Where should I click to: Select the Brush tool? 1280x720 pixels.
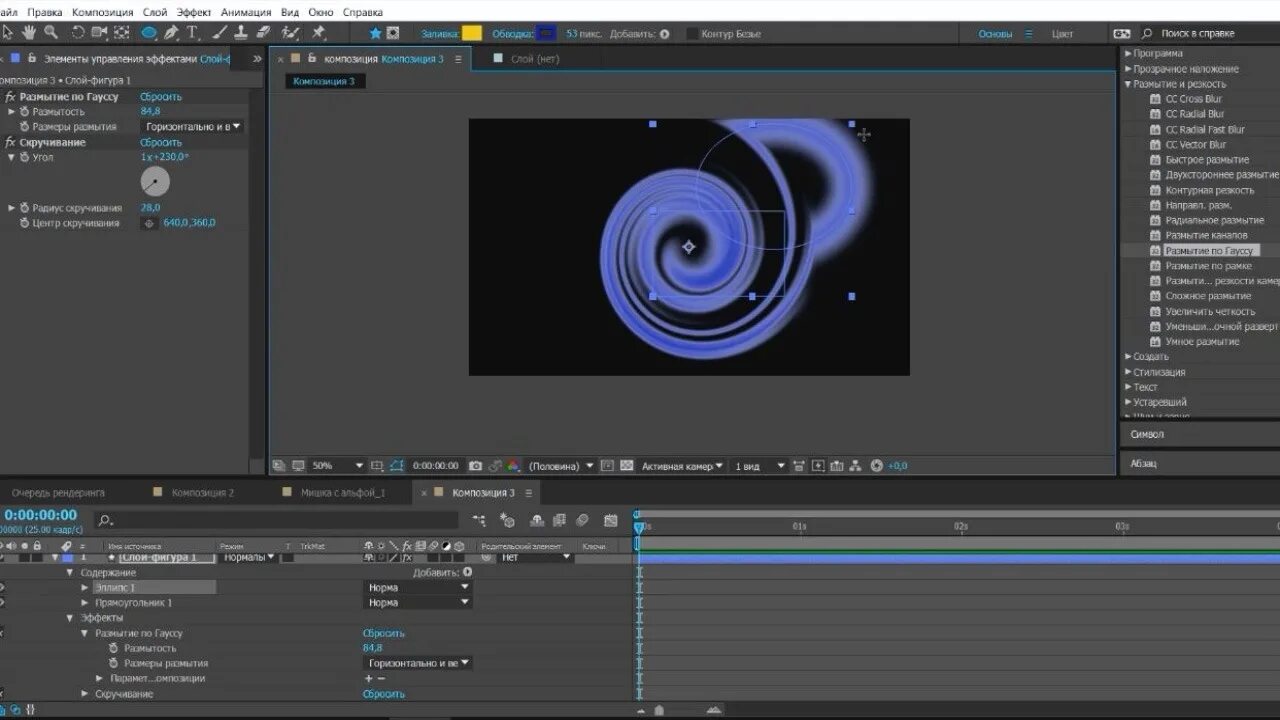219,33
